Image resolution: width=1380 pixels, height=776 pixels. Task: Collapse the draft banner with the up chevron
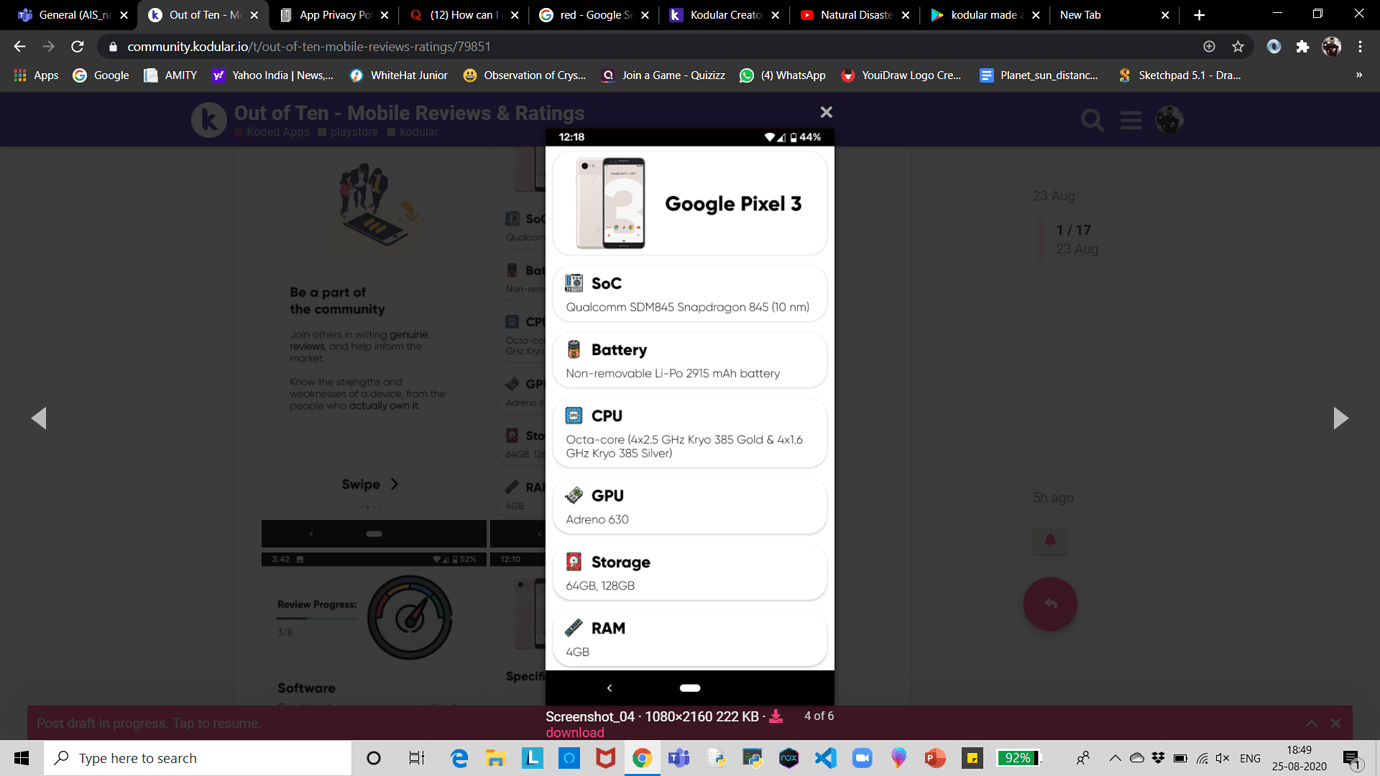(x=1311, y=722)
